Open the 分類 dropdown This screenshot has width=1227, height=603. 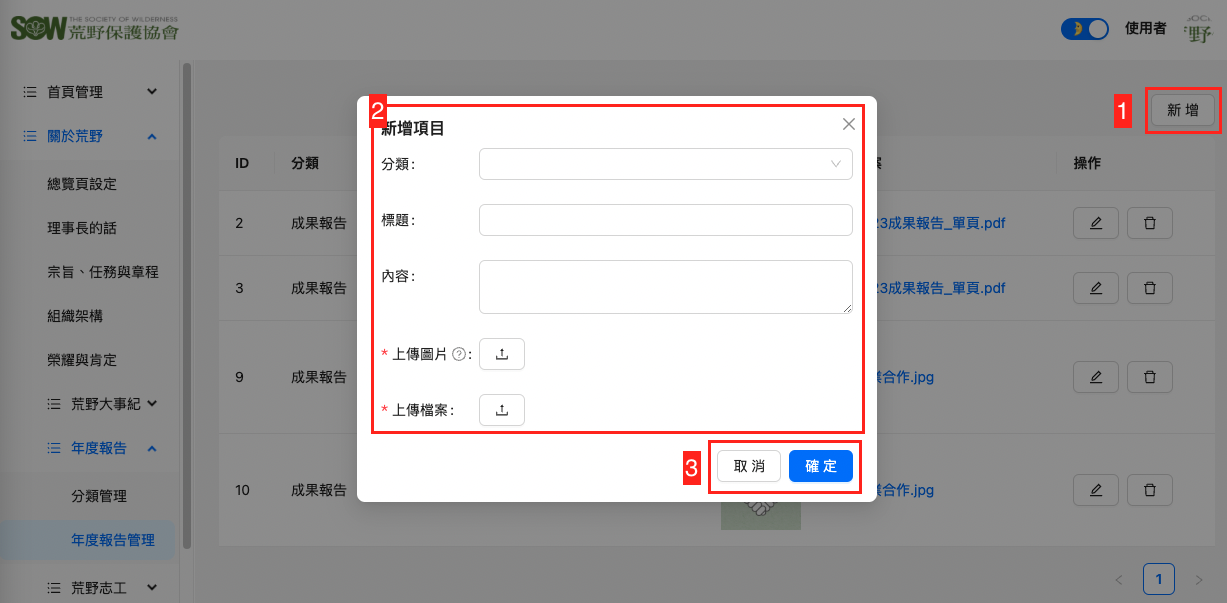665,164
